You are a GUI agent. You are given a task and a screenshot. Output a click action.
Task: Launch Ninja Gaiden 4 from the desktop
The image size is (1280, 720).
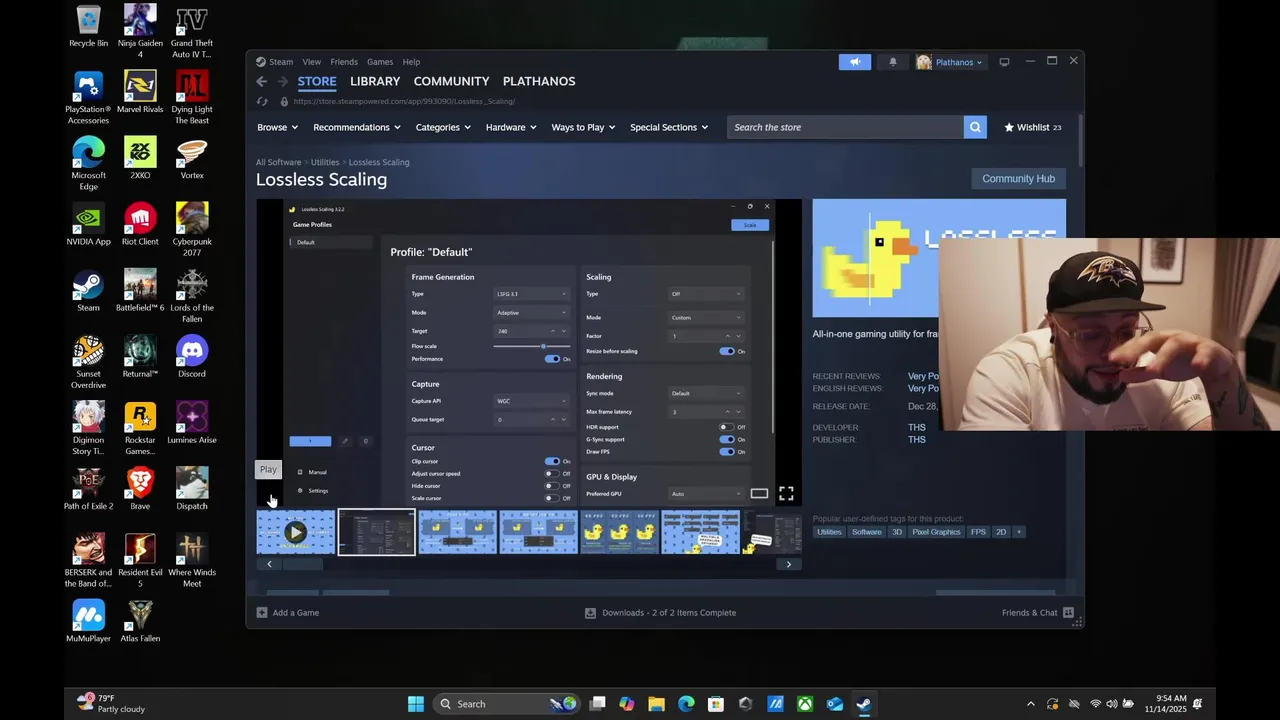140,32
